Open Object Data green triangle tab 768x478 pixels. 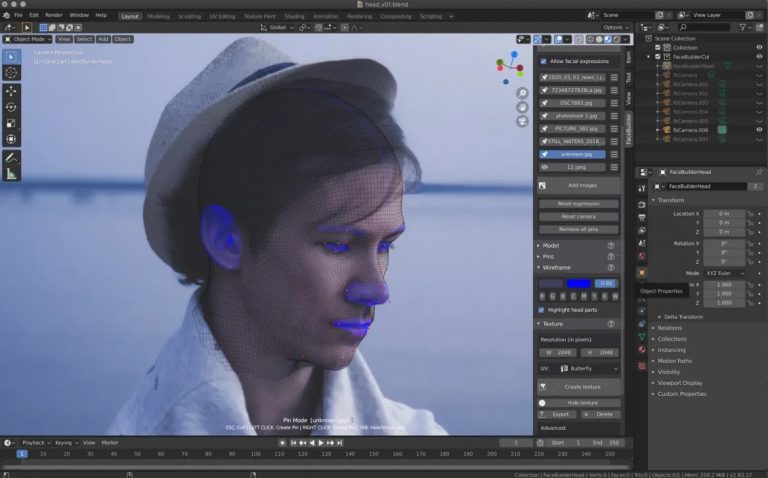pos(642,336)
